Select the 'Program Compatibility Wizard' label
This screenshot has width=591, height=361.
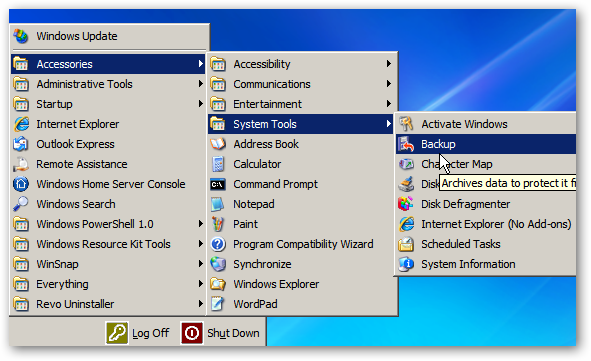[x=303, y=244]
